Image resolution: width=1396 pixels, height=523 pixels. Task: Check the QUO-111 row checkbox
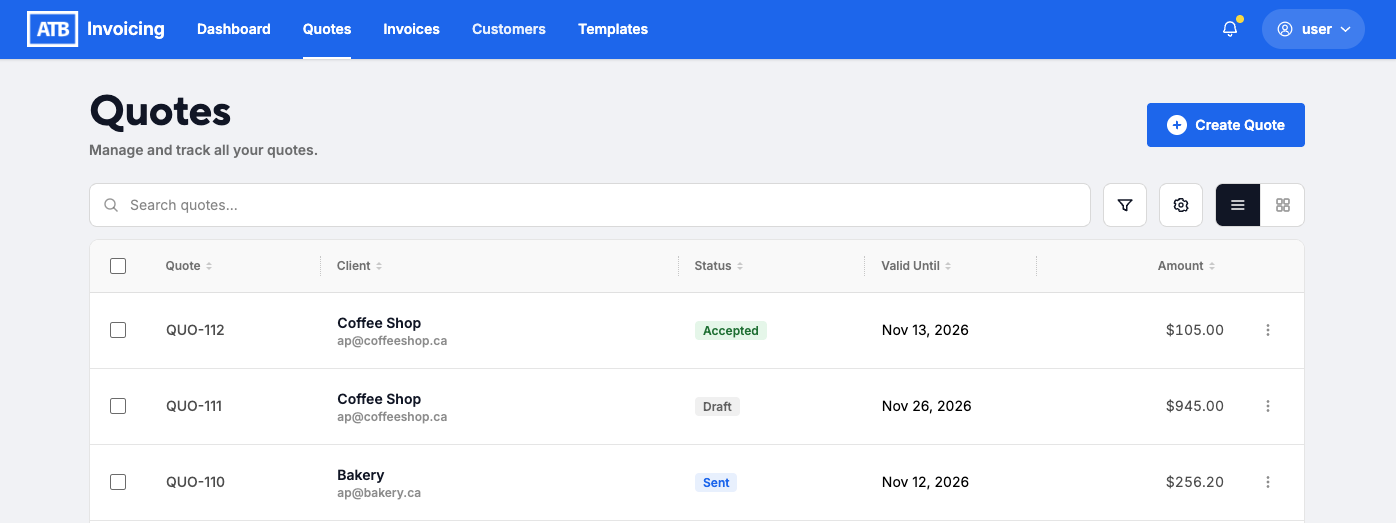(x=118, y=406)
